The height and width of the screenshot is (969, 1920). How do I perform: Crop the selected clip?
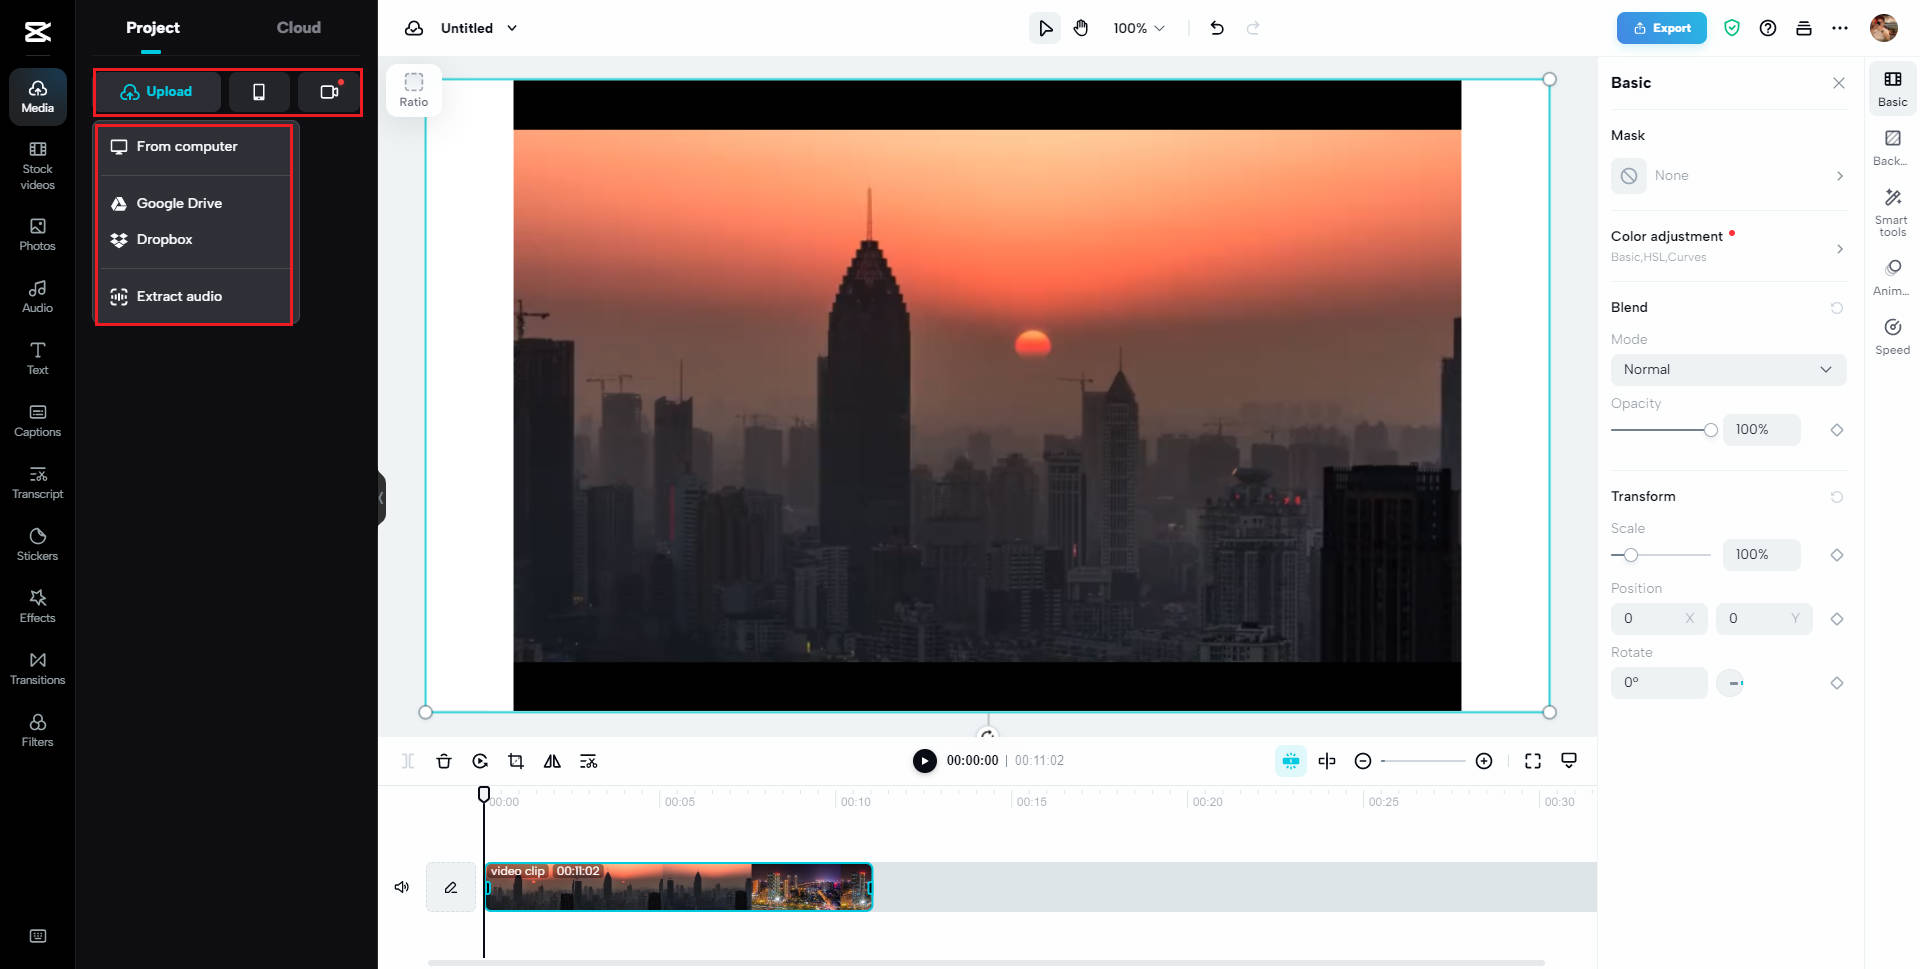click(516, 761)
